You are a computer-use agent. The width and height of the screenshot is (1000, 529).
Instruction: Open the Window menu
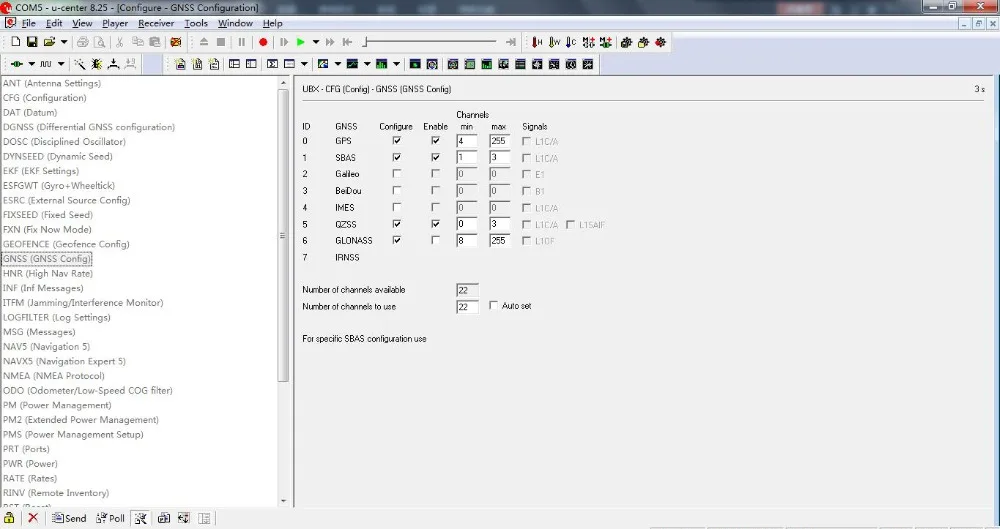(235, 23)
